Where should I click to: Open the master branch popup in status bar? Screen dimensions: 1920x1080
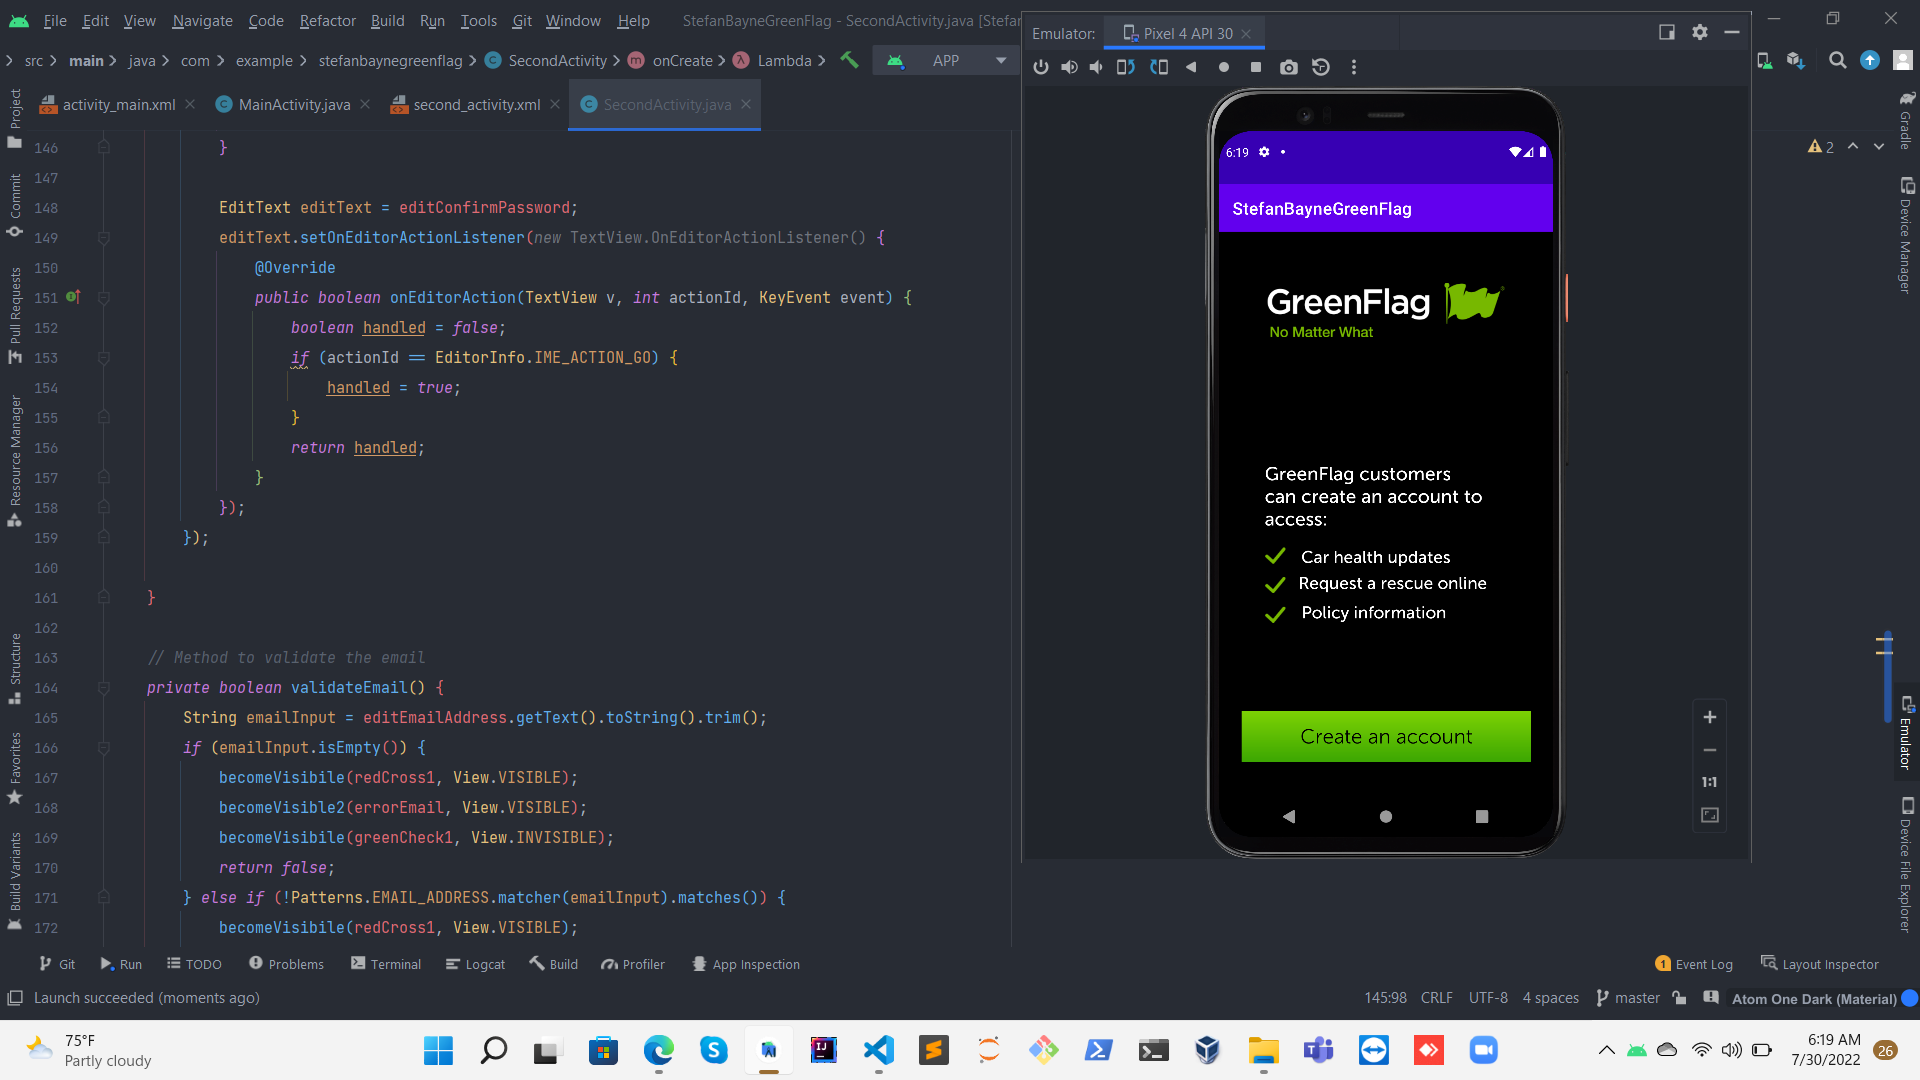click(1637, 997)
